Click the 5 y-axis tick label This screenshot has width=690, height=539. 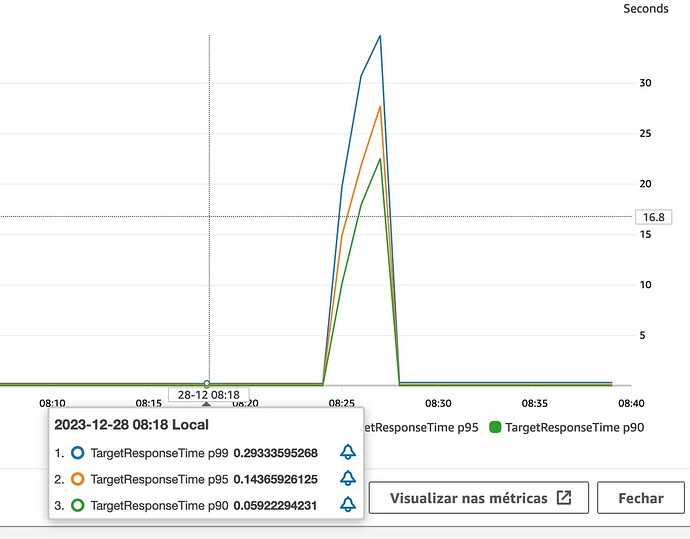(x=642, y=335)
